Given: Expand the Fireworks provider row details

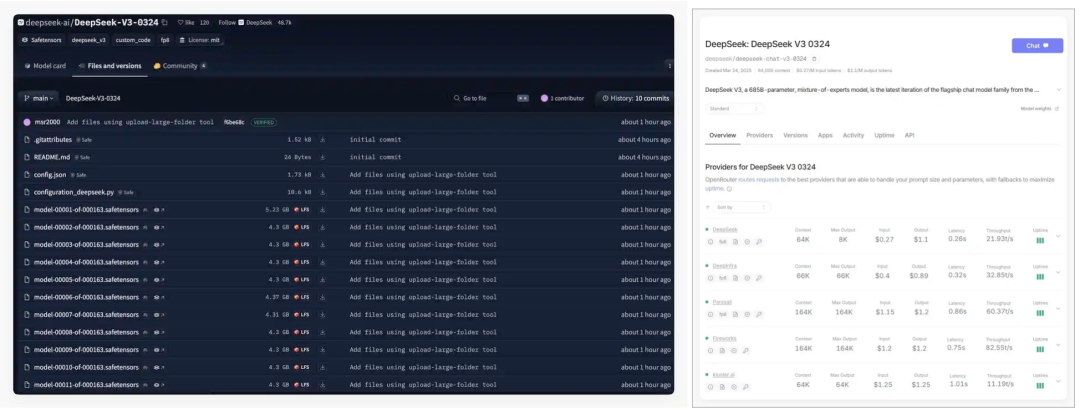Looking at the screenshot, I should click(1058, 345).
